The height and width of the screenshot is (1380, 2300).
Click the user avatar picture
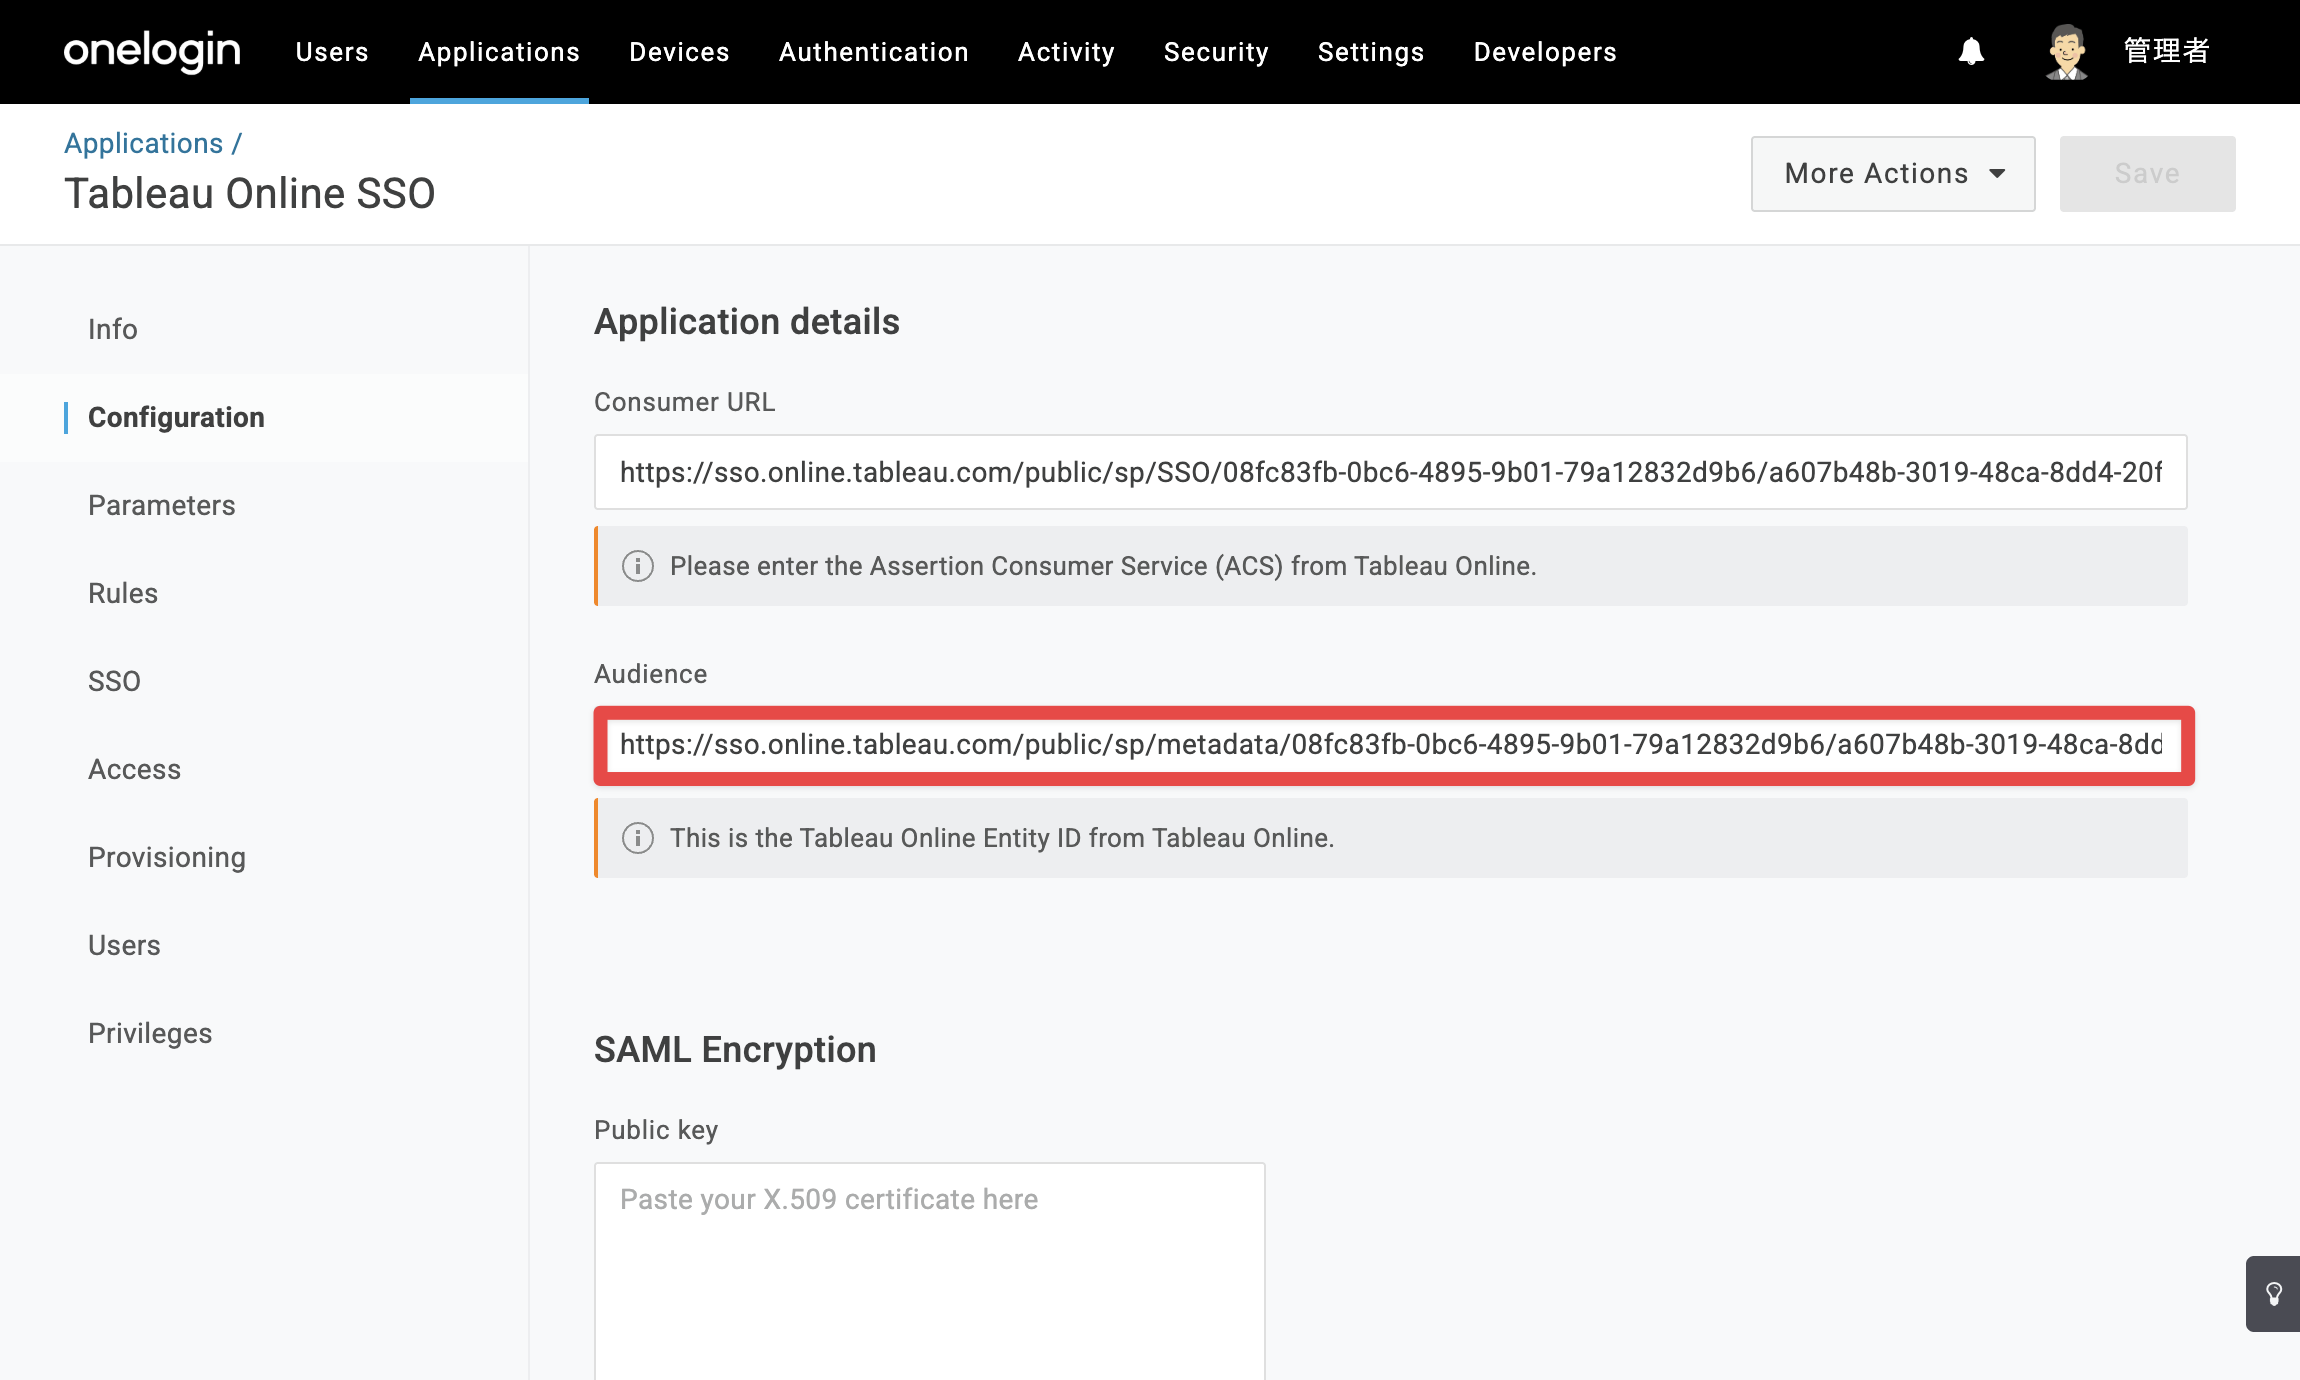coord(2066,51)
